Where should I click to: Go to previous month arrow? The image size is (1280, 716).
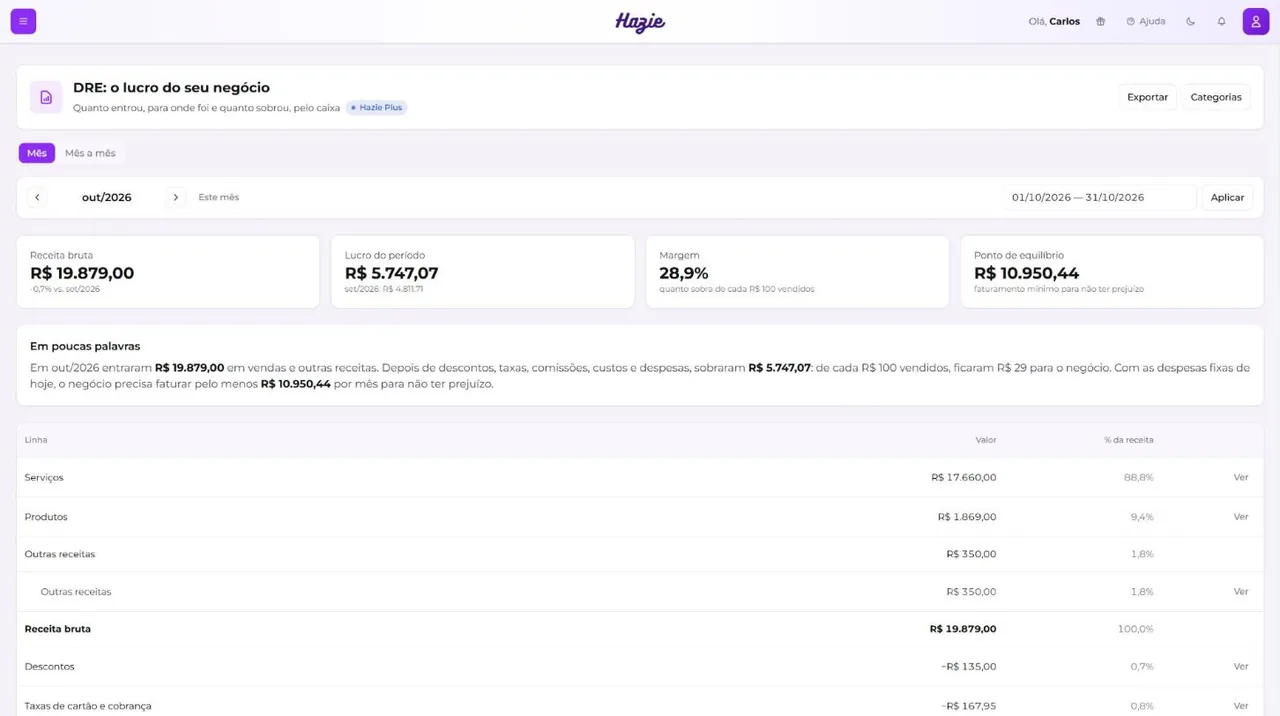[x=37, y=197]
